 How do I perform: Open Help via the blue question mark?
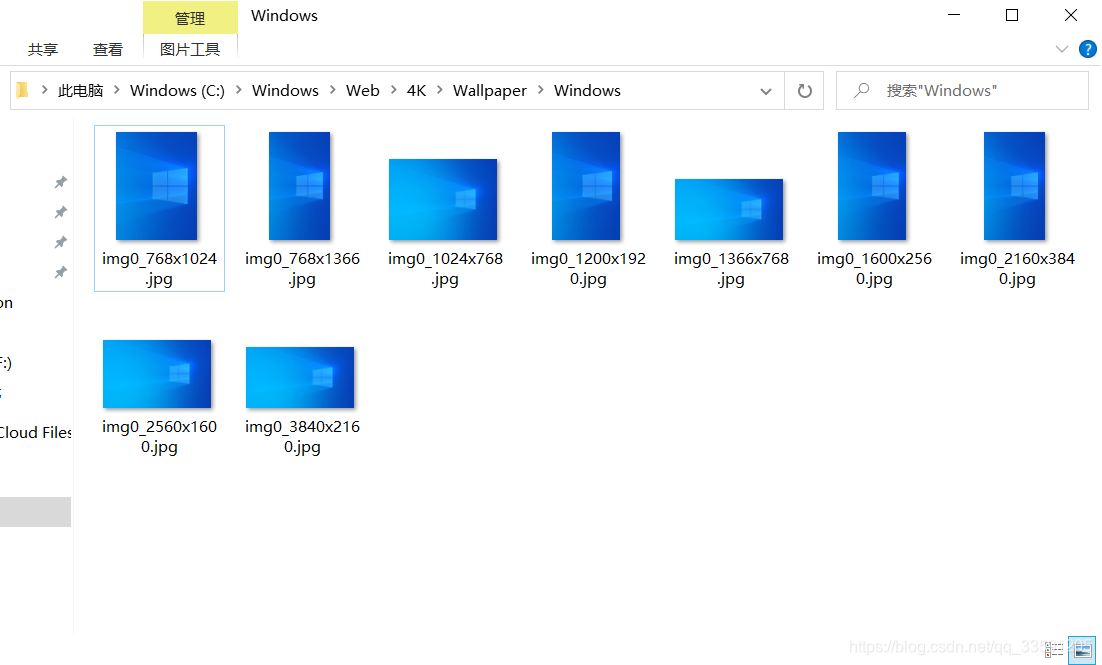[x=1087, y=49]
